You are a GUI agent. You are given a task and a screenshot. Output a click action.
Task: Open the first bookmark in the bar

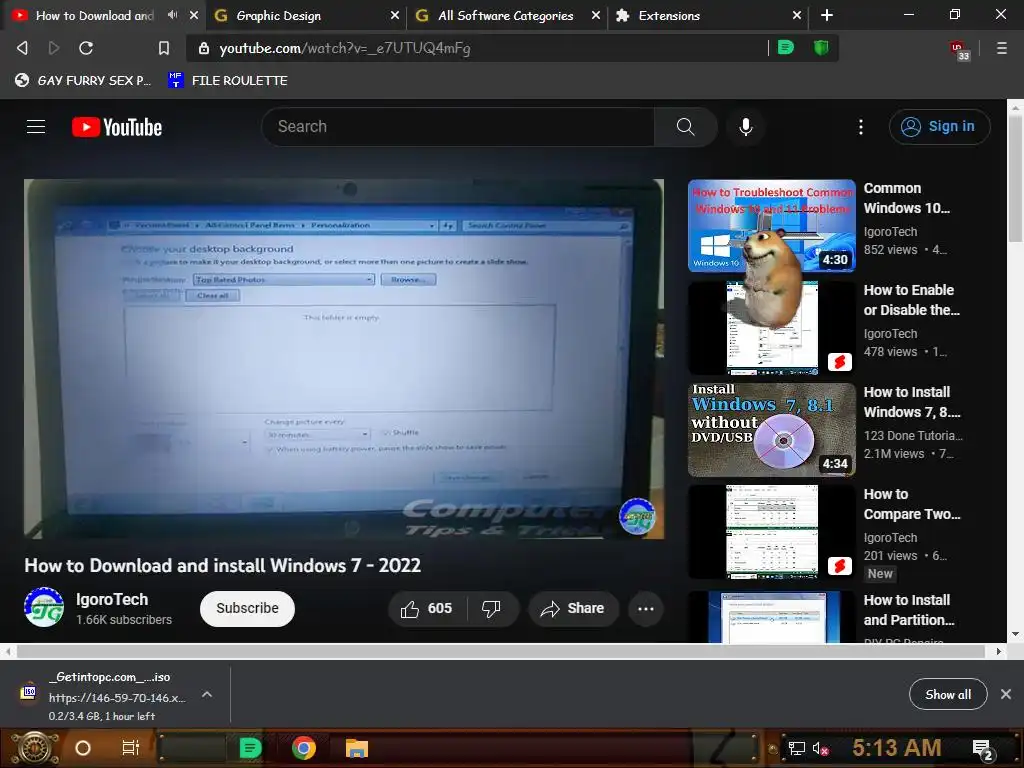(x=82, y=80)
